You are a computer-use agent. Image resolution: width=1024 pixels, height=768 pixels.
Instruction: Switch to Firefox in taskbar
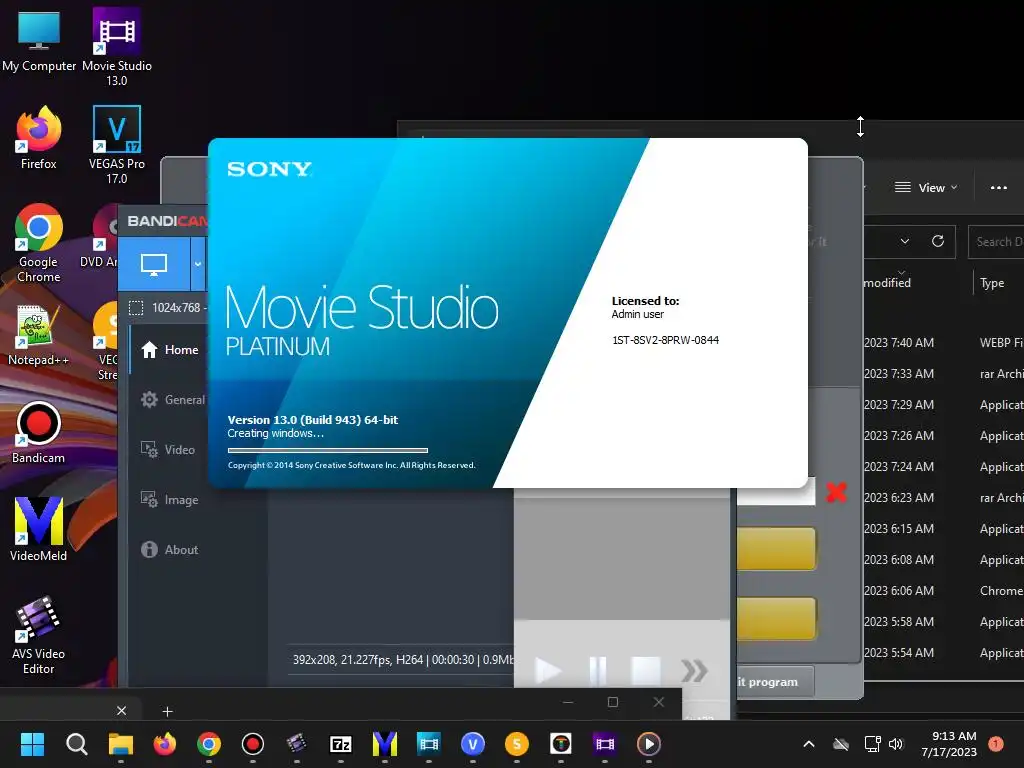165,744
